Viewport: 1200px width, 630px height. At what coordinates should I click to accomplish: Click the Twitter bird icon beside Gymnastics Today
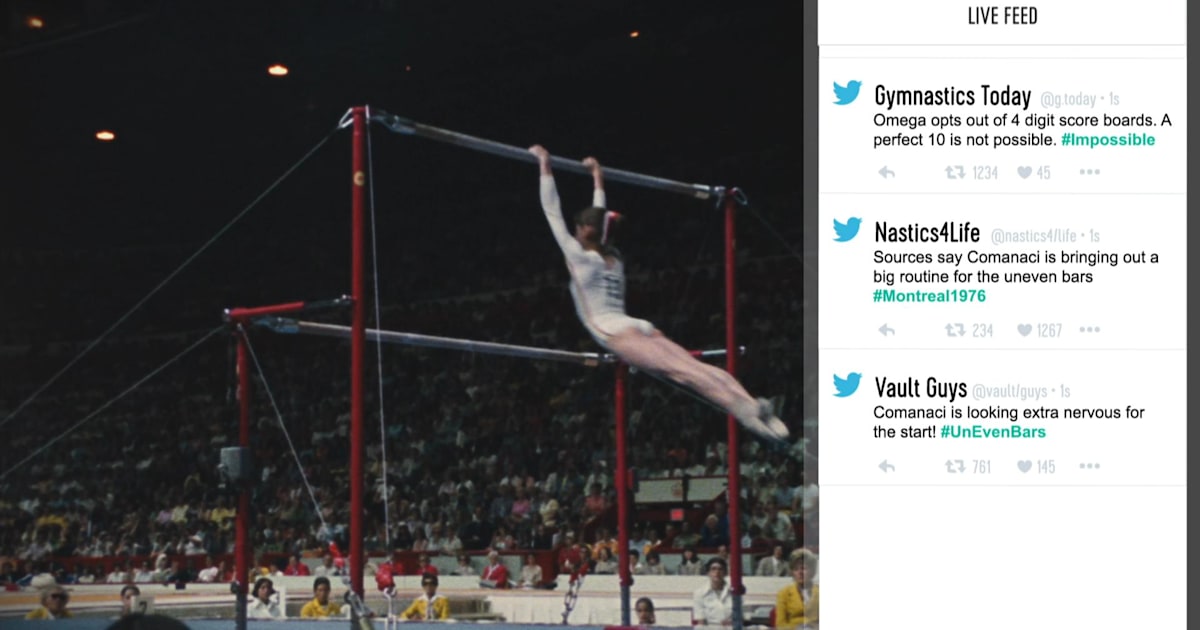coord(847,93)
